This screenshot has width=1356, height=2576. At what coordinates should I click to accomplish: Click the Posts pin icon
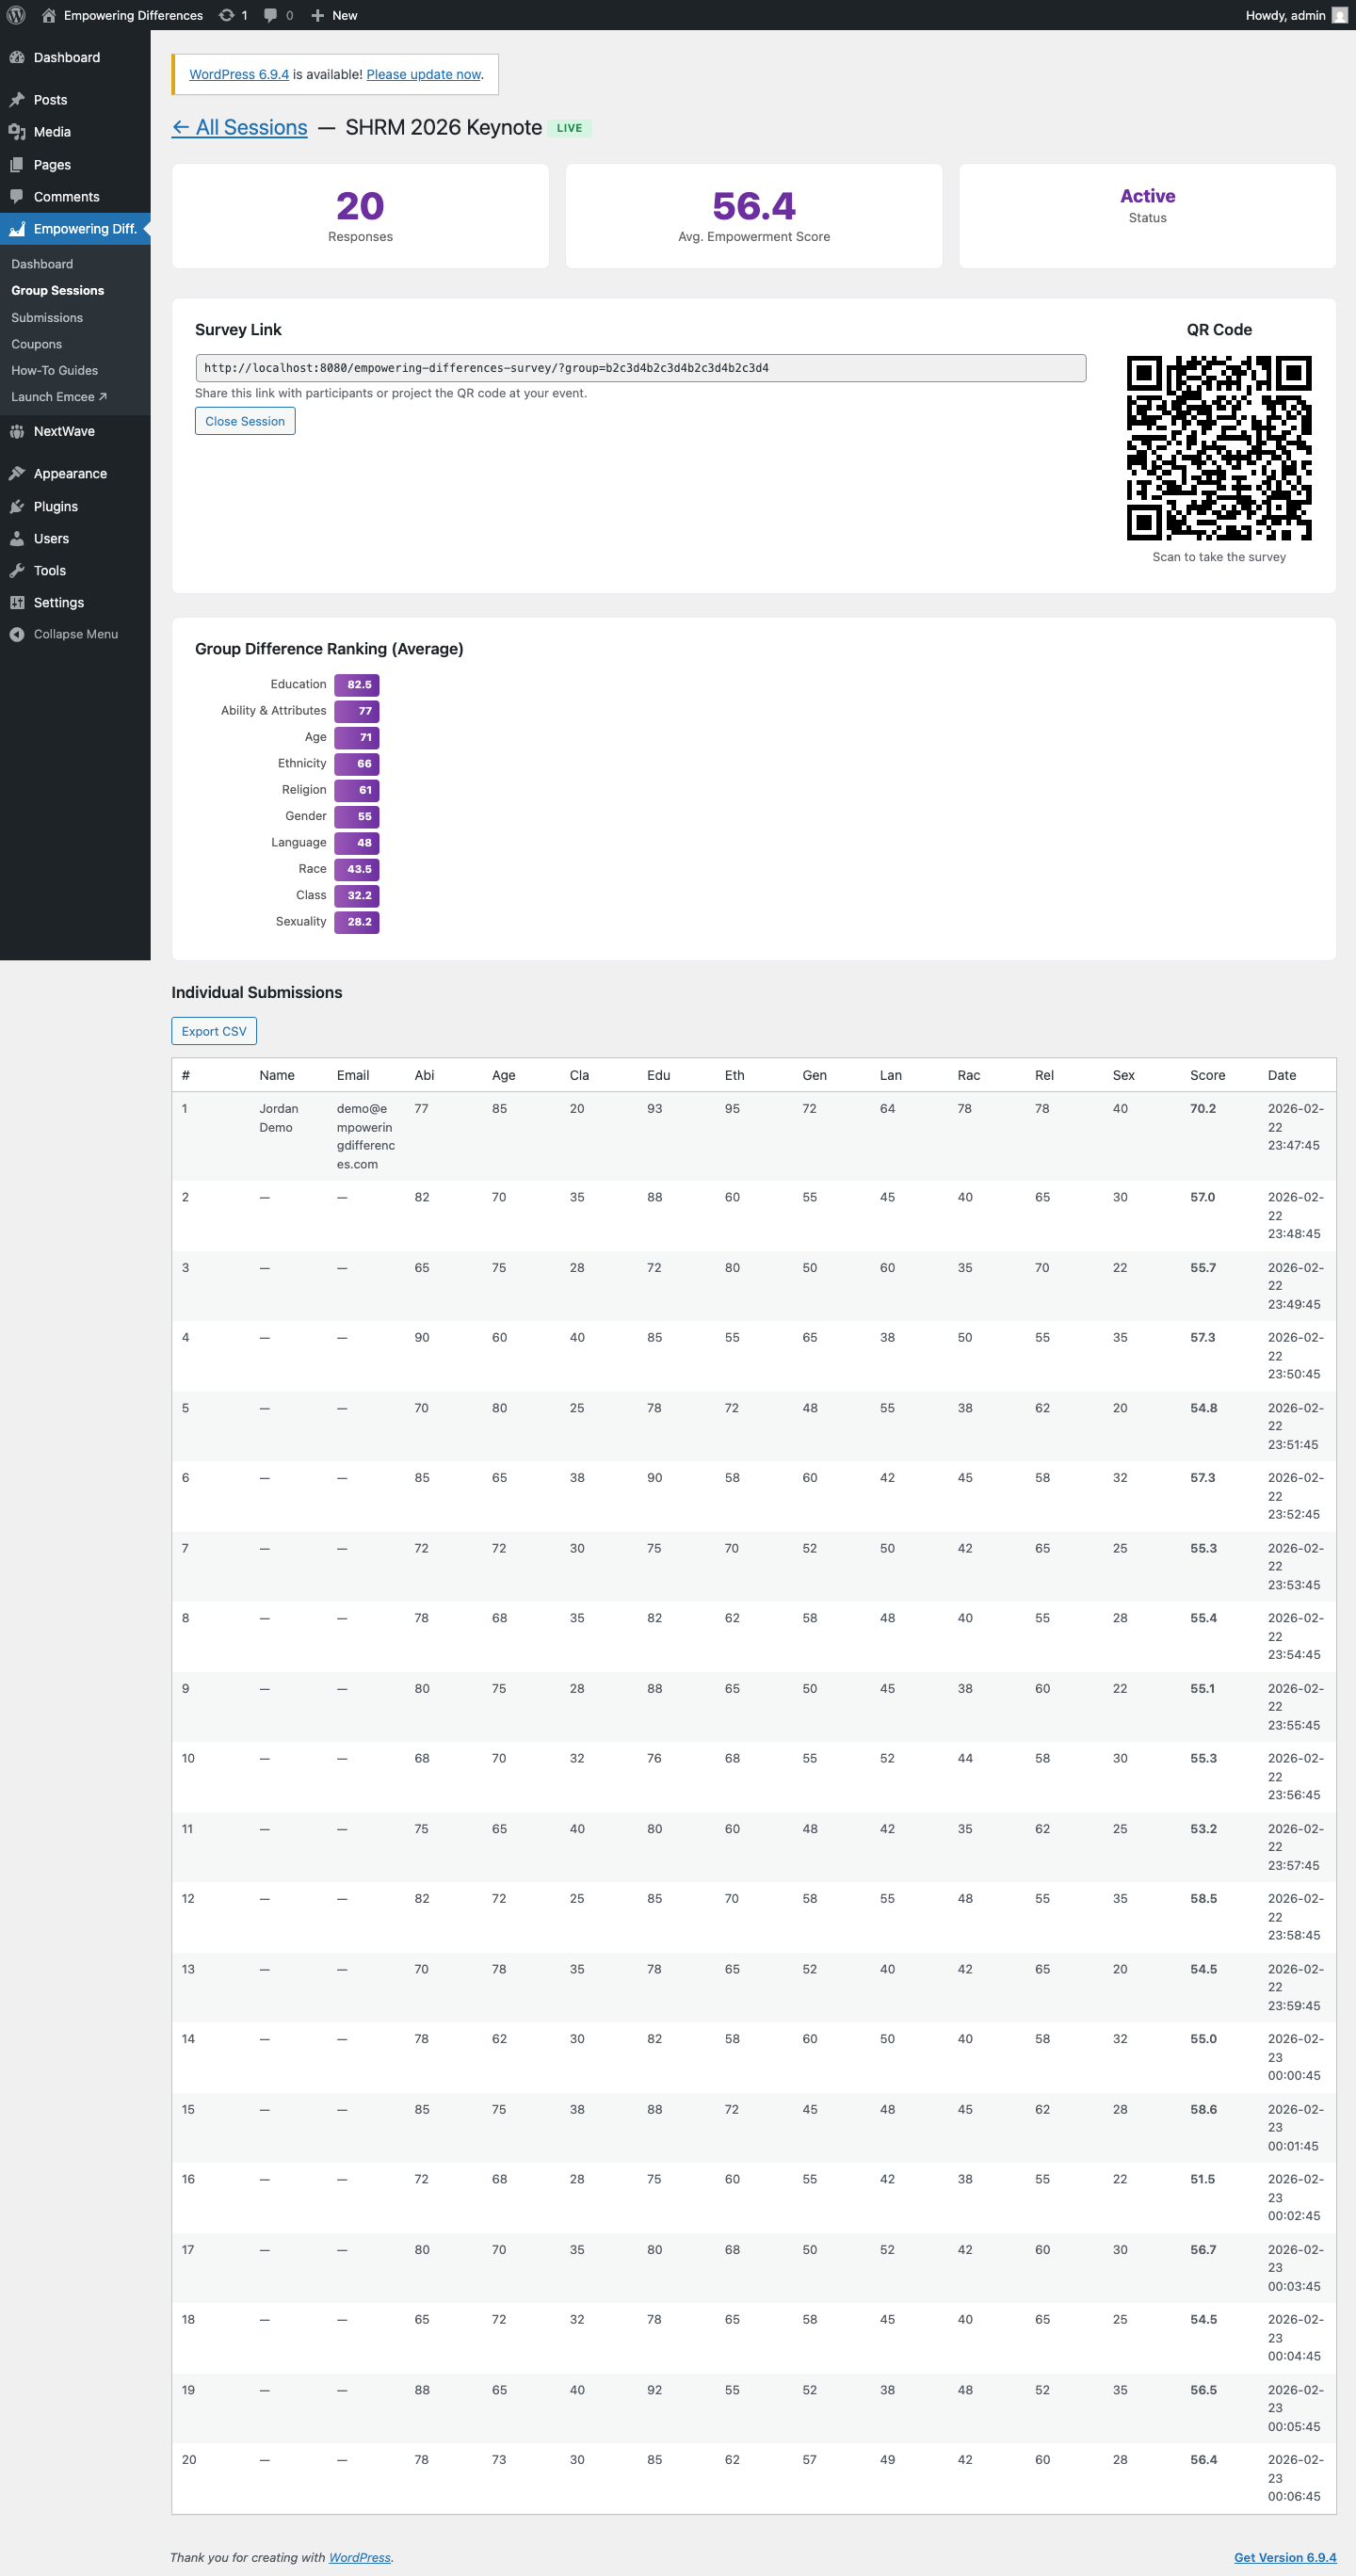(x=17, y=100)
